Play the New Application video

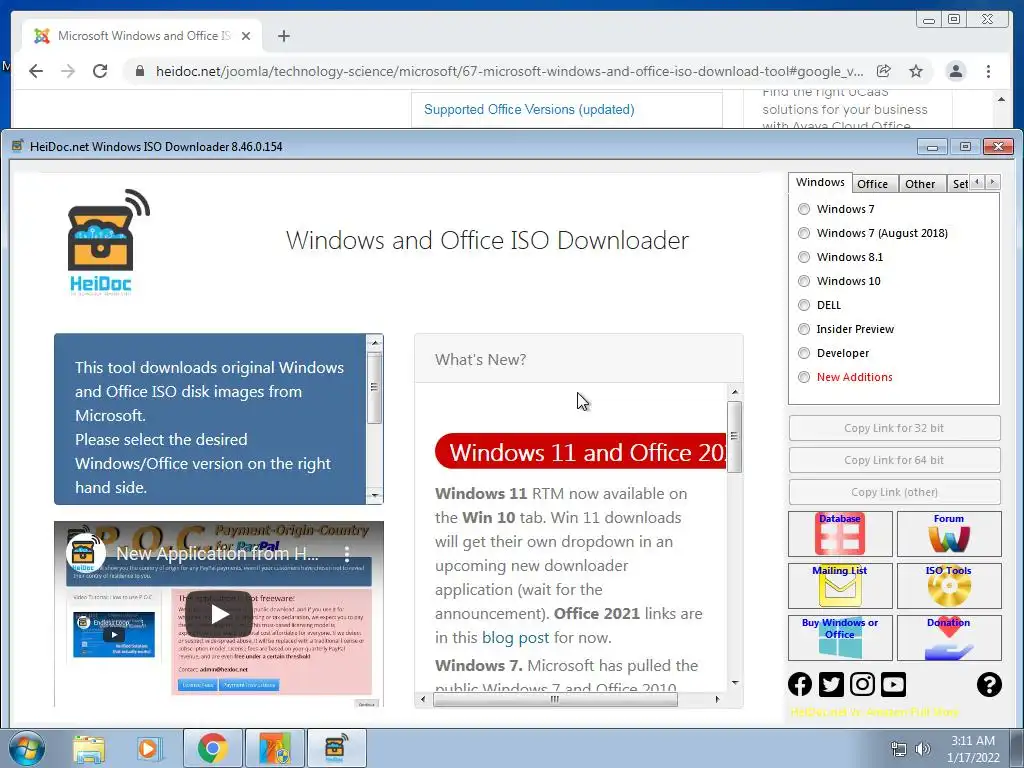click(x=219, y=615)
